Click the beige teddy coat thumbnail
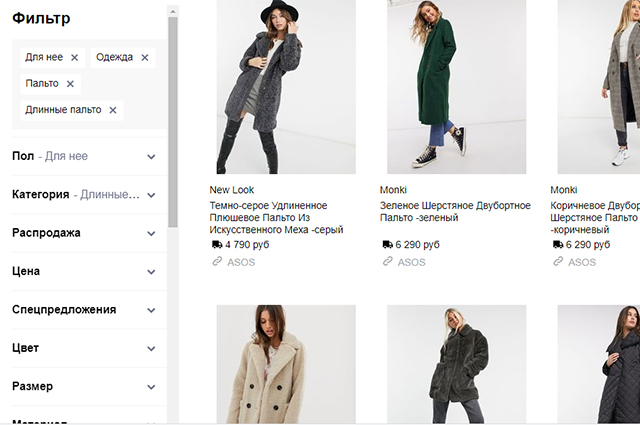 286,365
